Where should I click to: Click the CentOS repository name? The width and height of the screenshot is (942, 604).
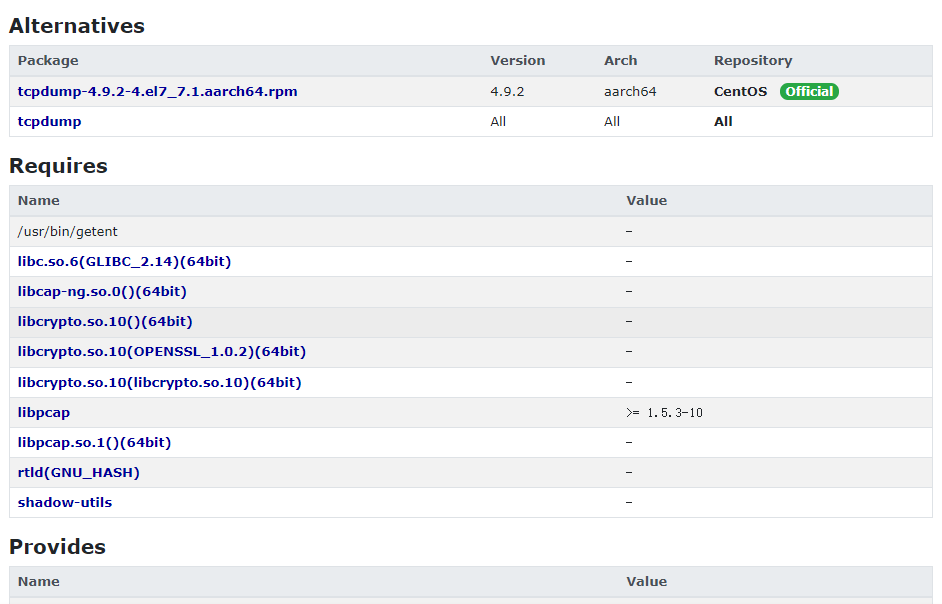click(x=740, y=91)
